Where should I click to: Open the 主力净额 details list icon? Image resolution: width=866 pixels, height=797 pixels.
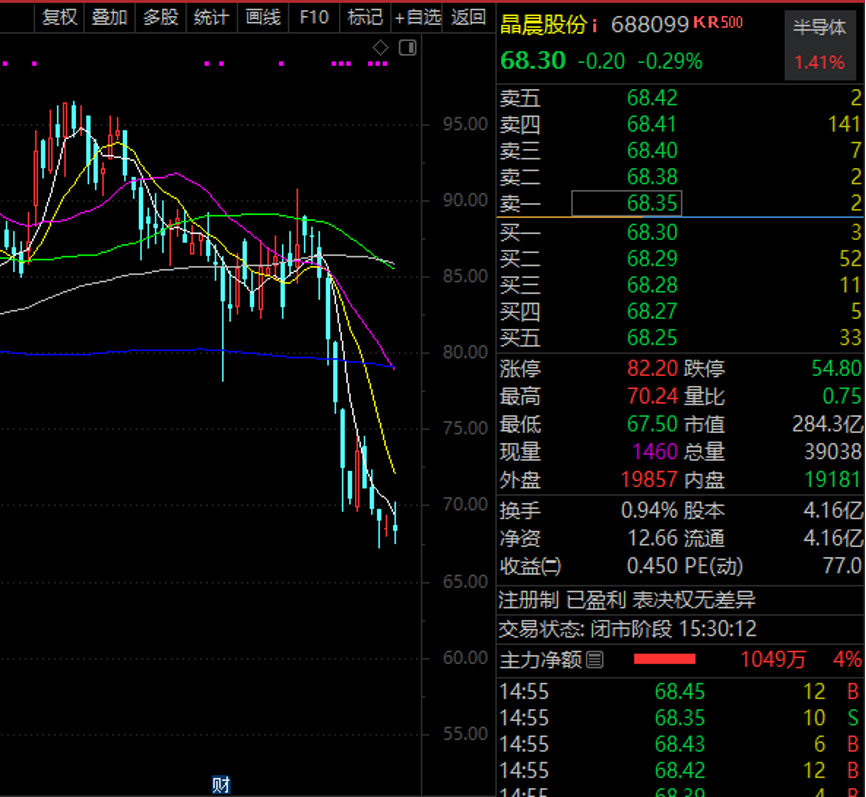coord(595,660)
